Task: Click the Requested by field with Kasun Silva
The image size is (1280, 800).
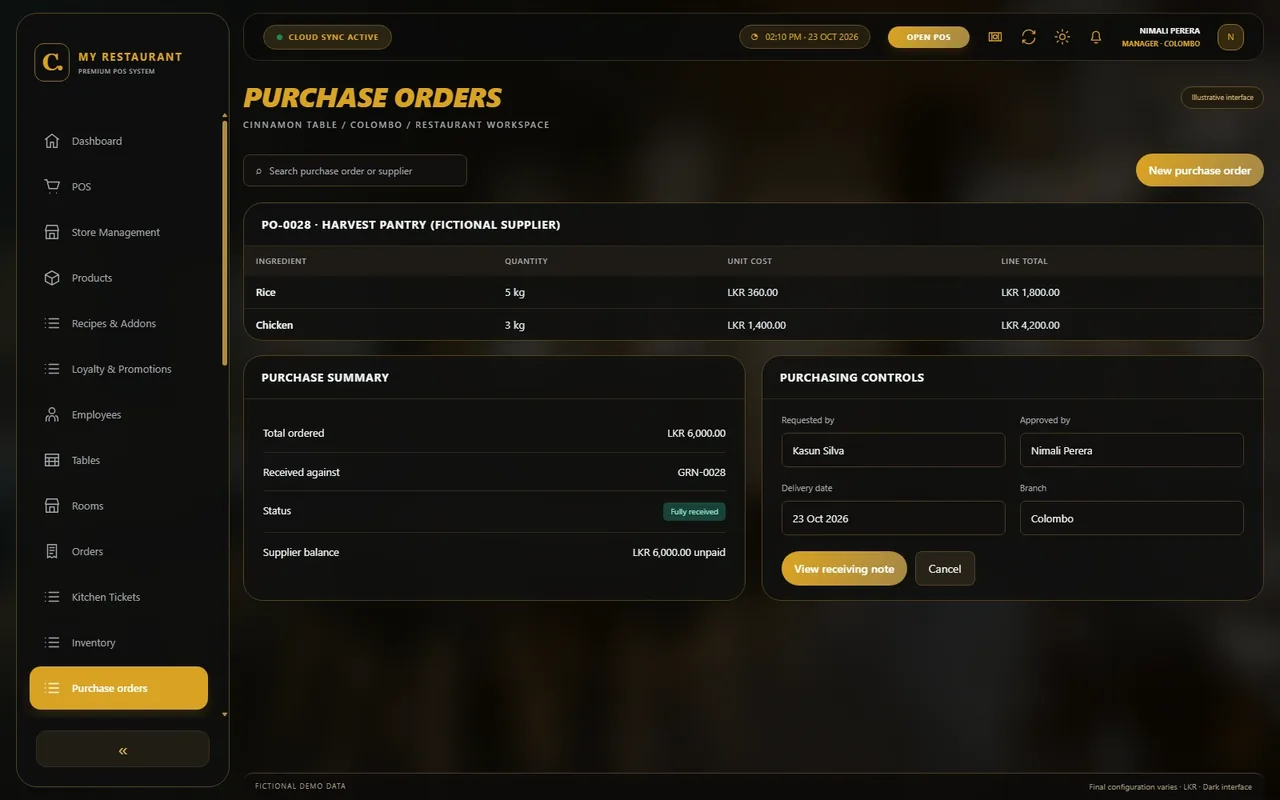Action: click(893, 450)
